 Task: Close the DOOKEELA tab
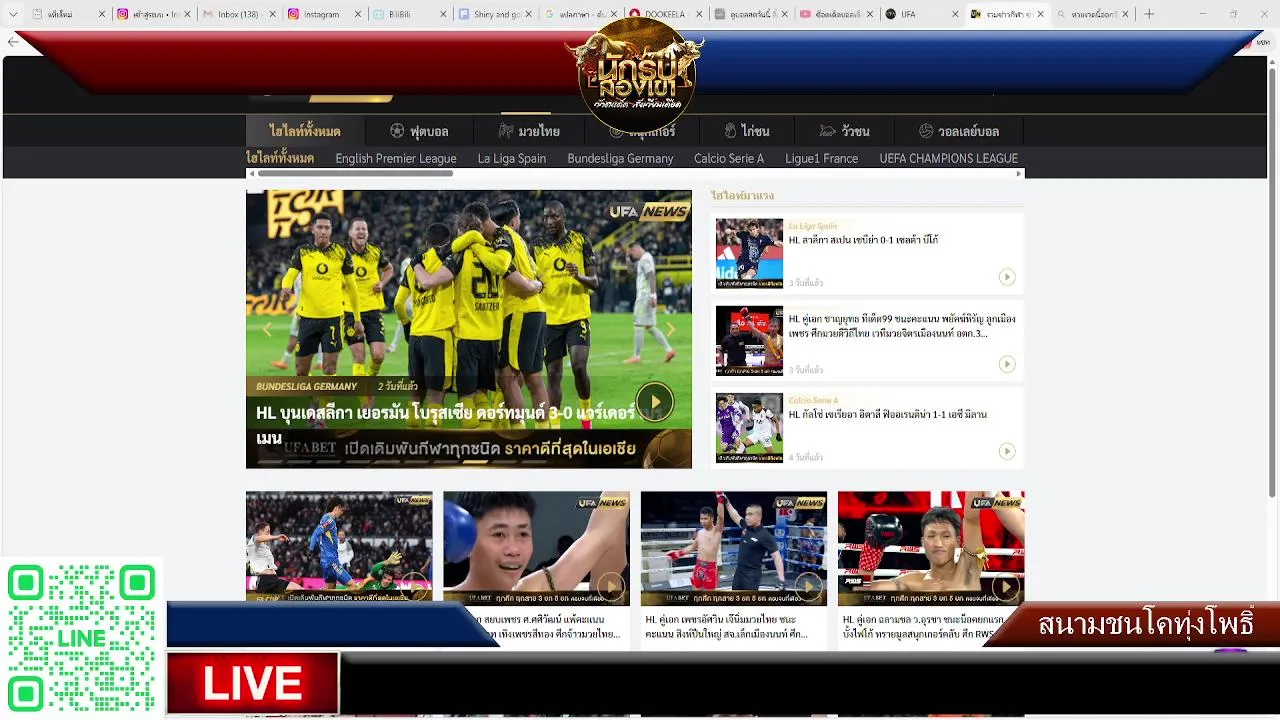pyautogui.click(x=699, y=14)
